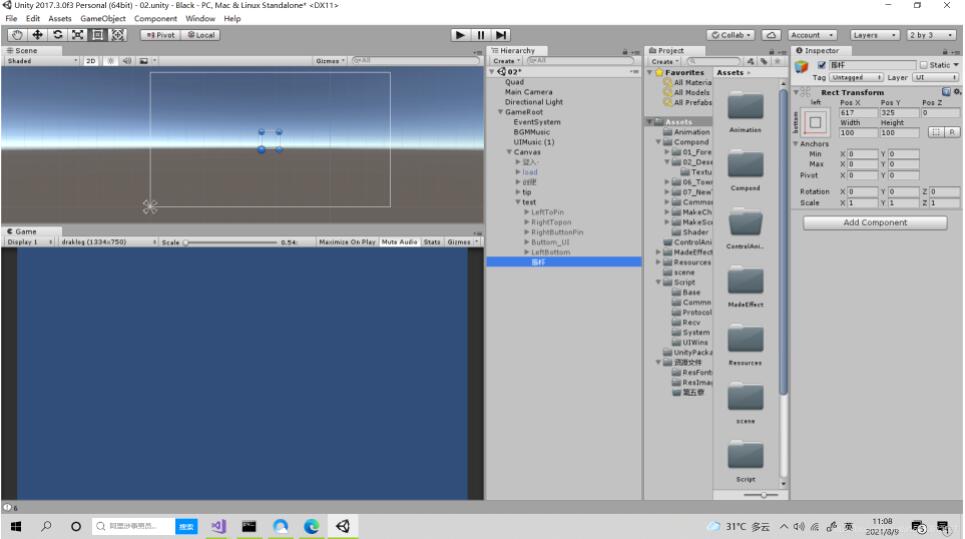The width and height of the screenshot is (965, 539).
Task: Select the Scale tool
Action: pyautogui.click(x=78, y=35)
